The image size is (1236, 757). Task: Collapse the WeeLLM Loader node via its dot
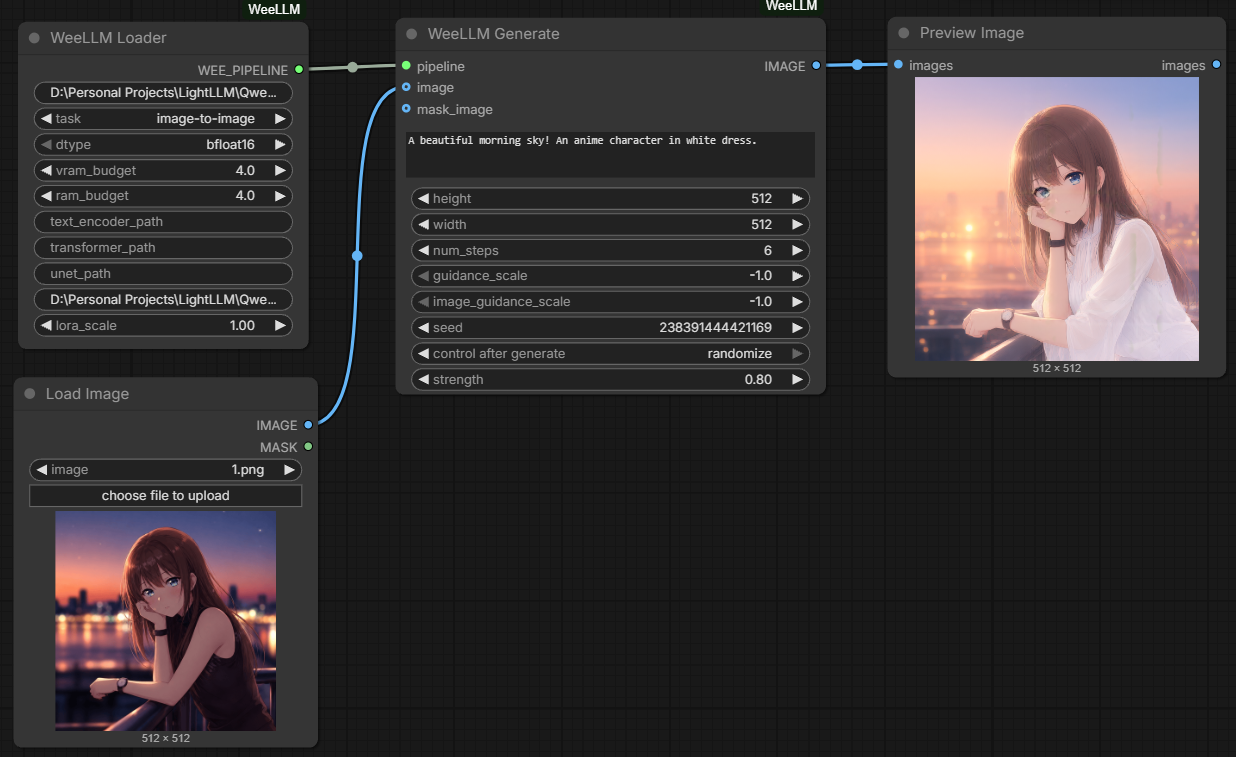coord(34,38)
